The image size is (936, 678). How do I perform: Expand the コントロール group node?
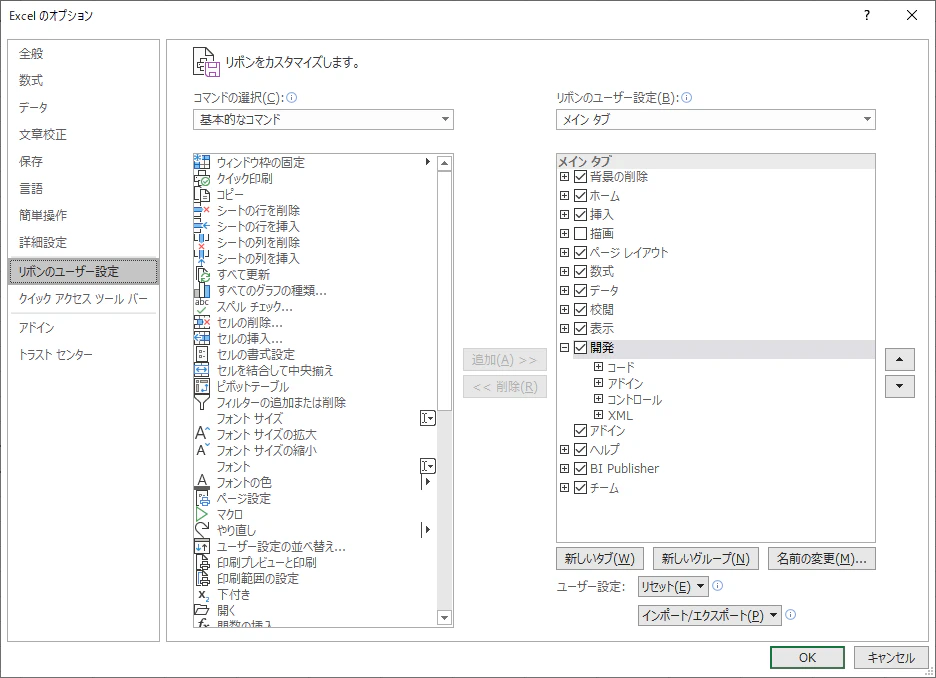click(x=598, y=399)
